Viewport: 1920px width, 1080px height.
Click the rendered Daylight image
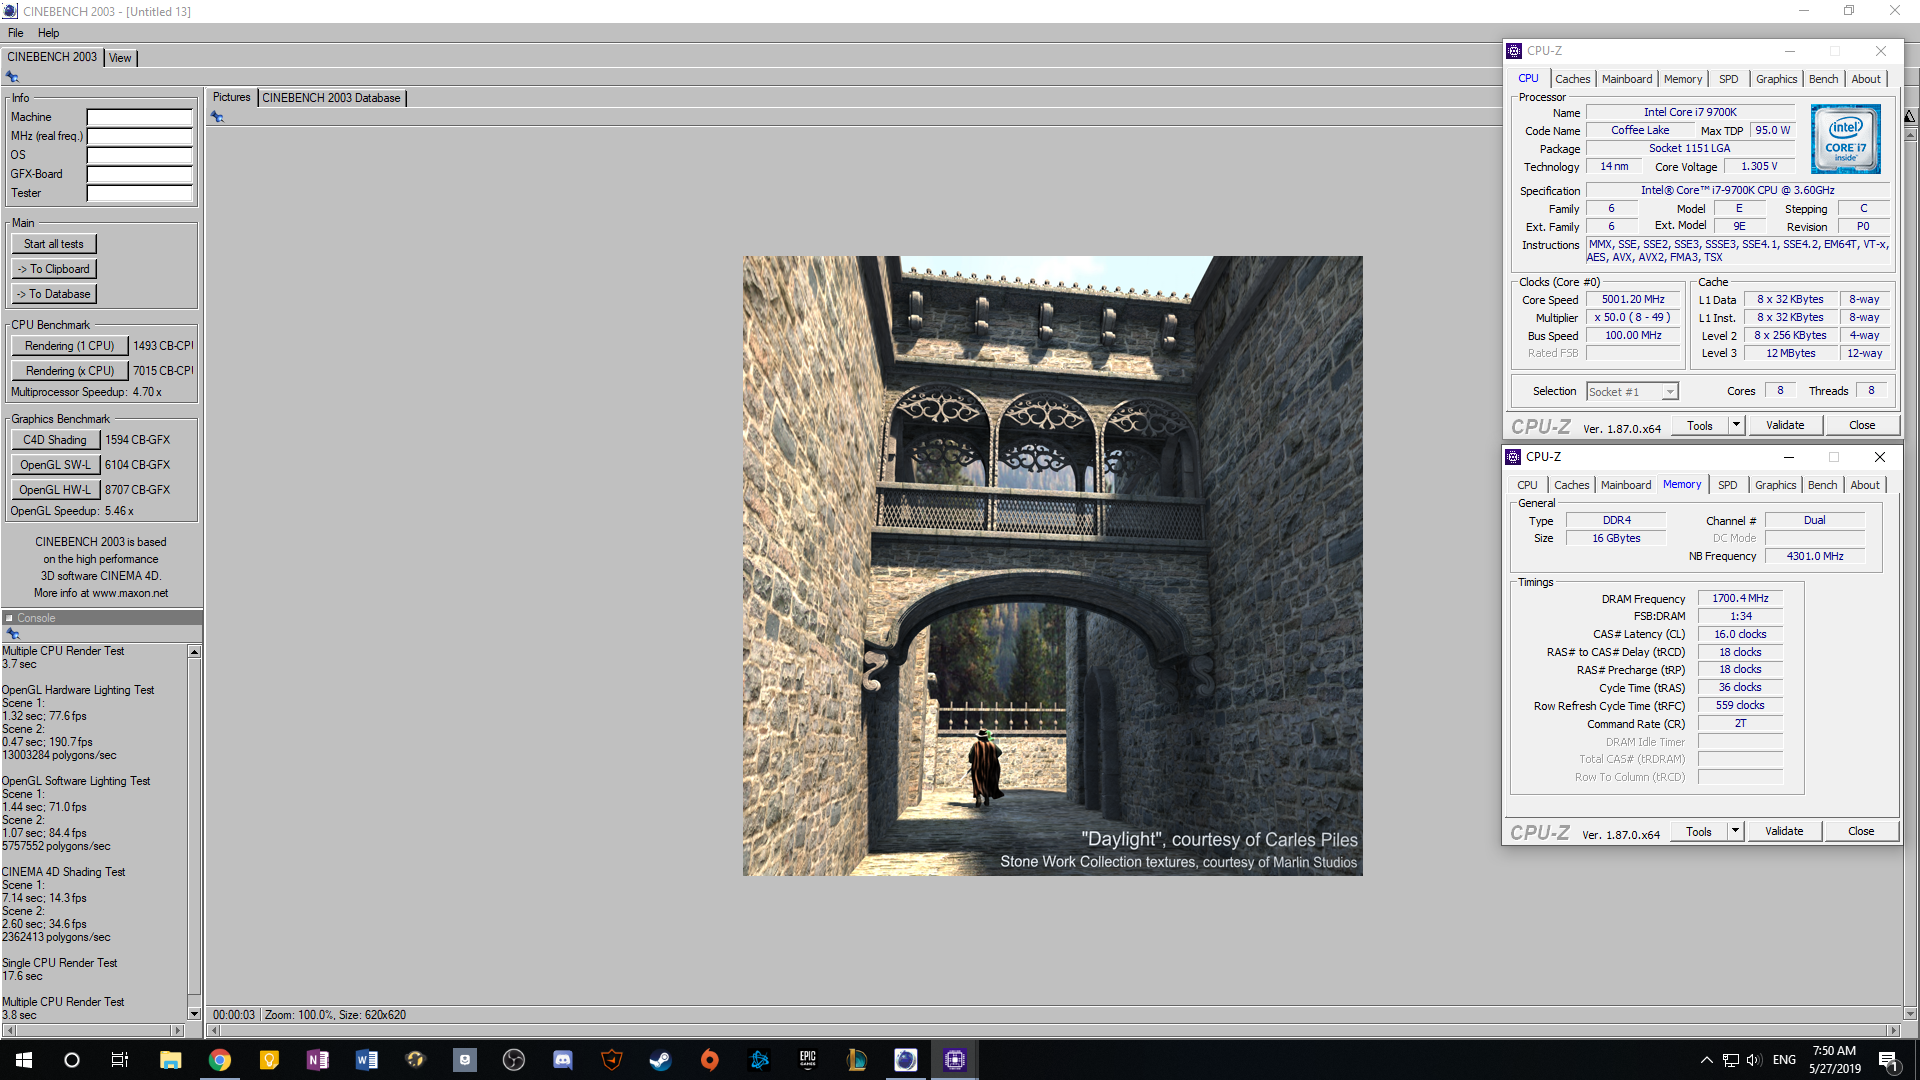pos(1052,566)
